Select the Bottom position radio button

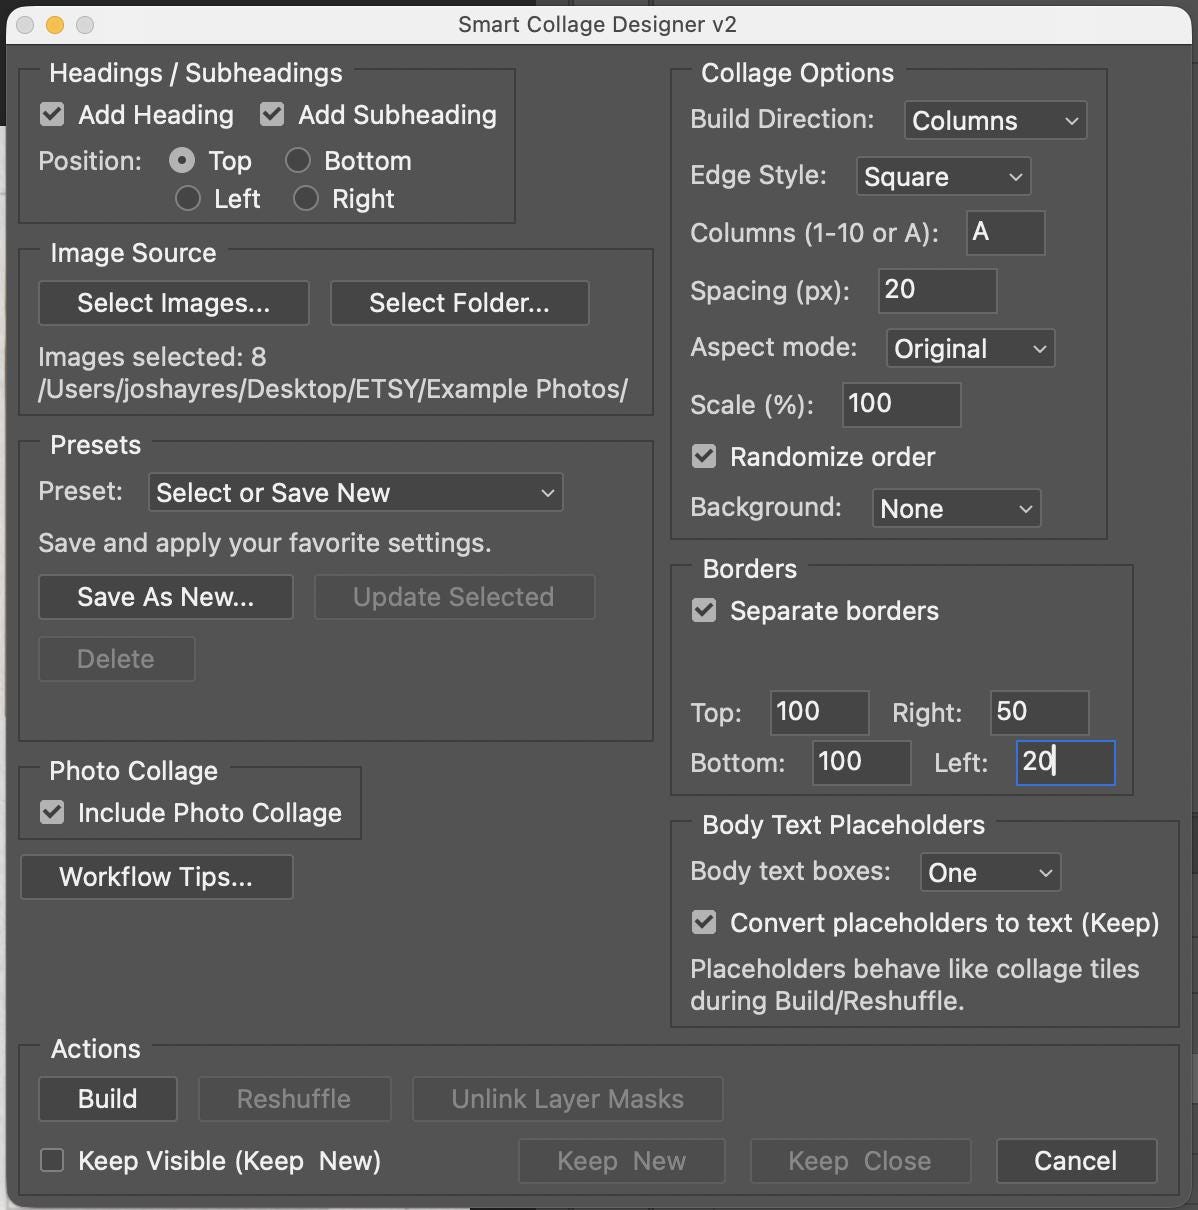click(x=298, y=160)
